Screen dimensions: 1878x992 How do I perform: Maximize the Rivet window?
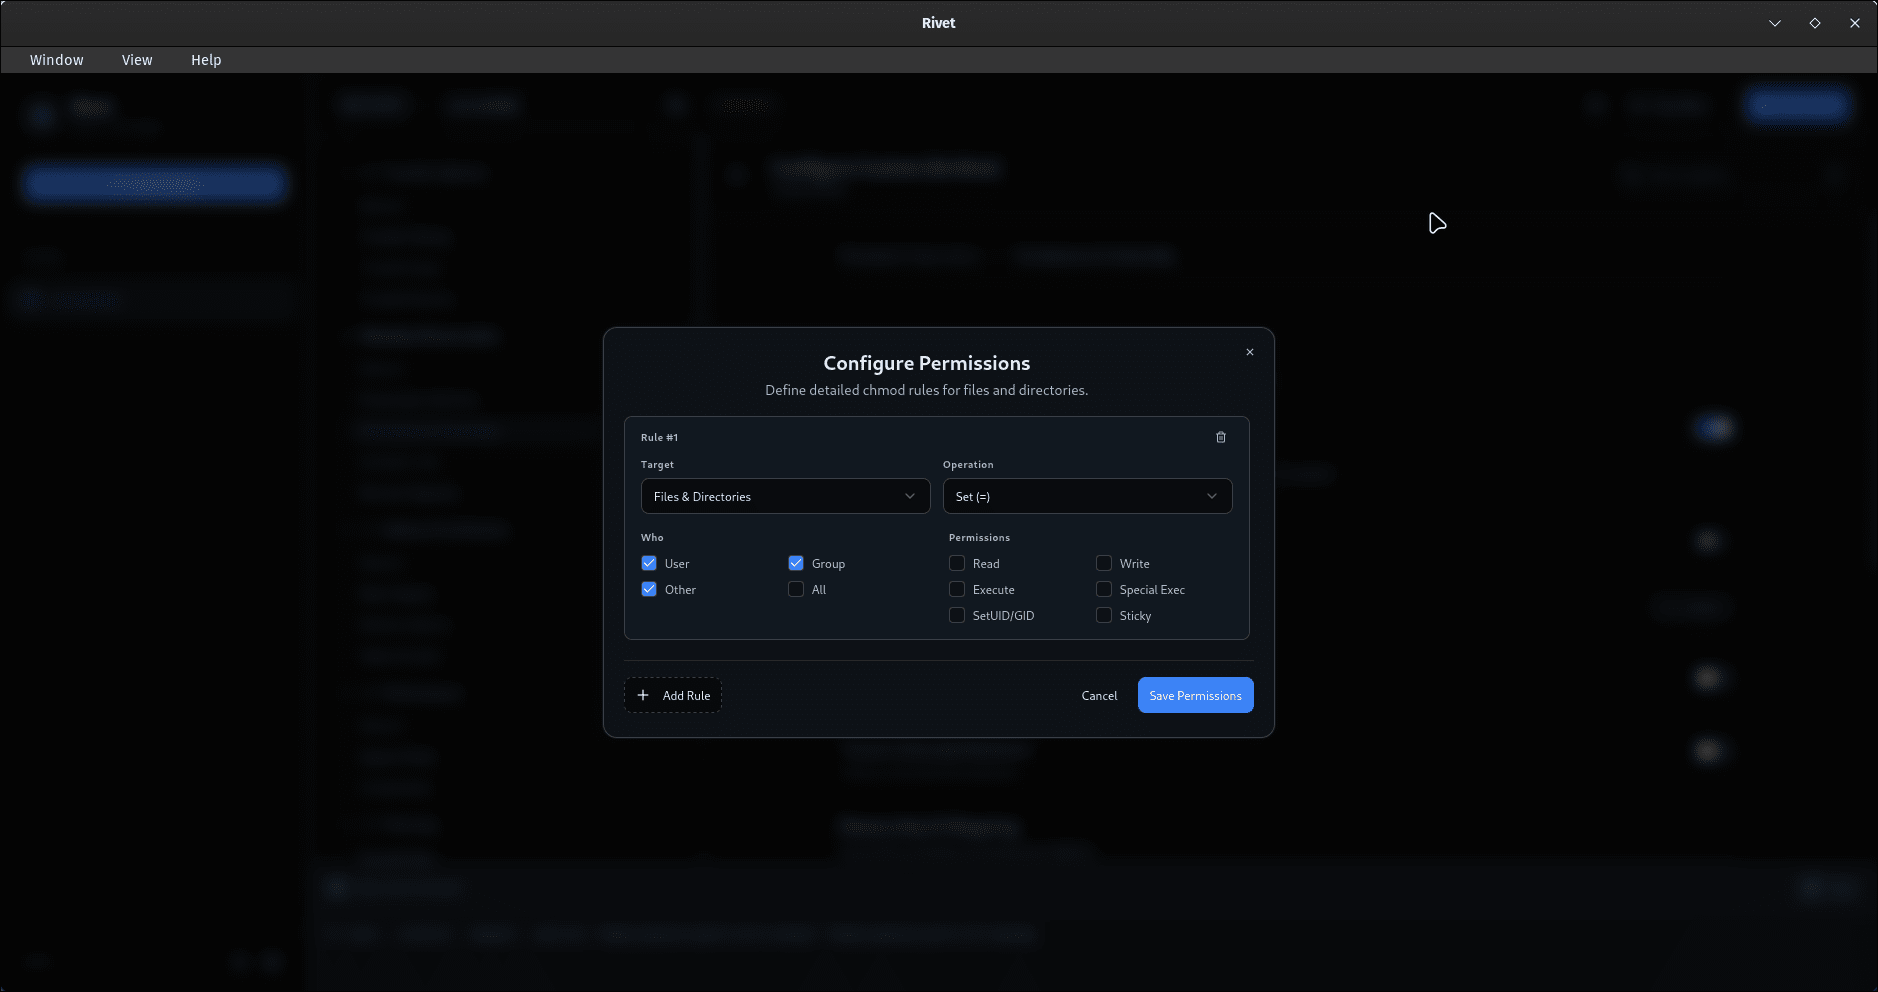pos(1815,23)
